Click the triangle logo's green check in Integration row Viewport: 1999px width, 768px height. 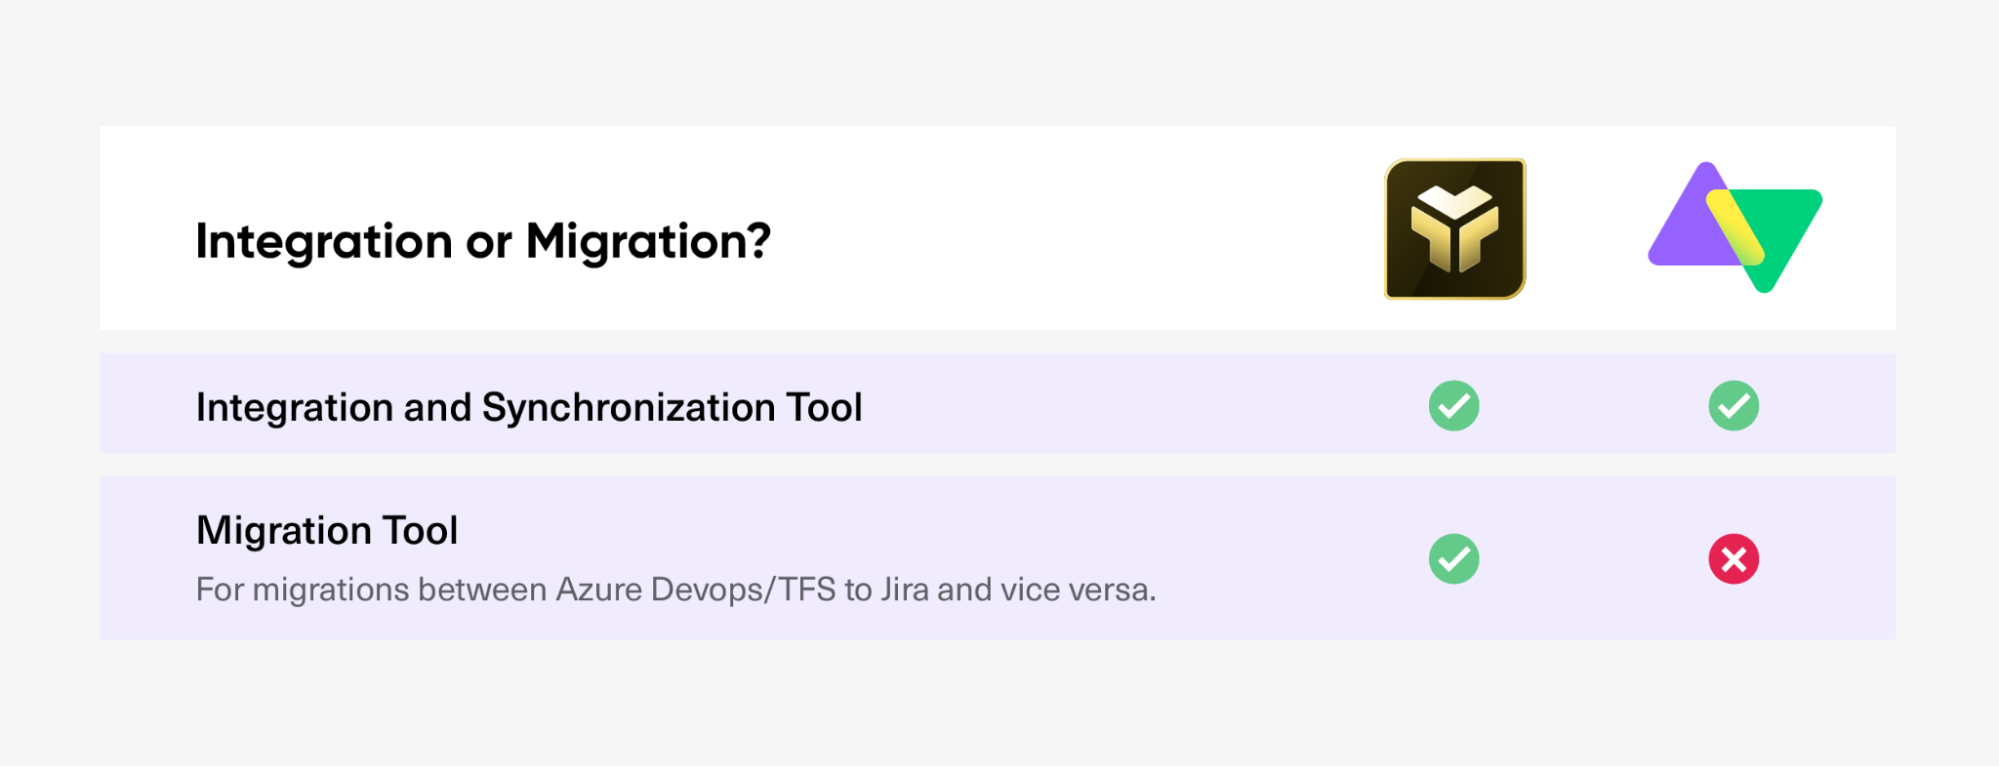click(1734, 406)
